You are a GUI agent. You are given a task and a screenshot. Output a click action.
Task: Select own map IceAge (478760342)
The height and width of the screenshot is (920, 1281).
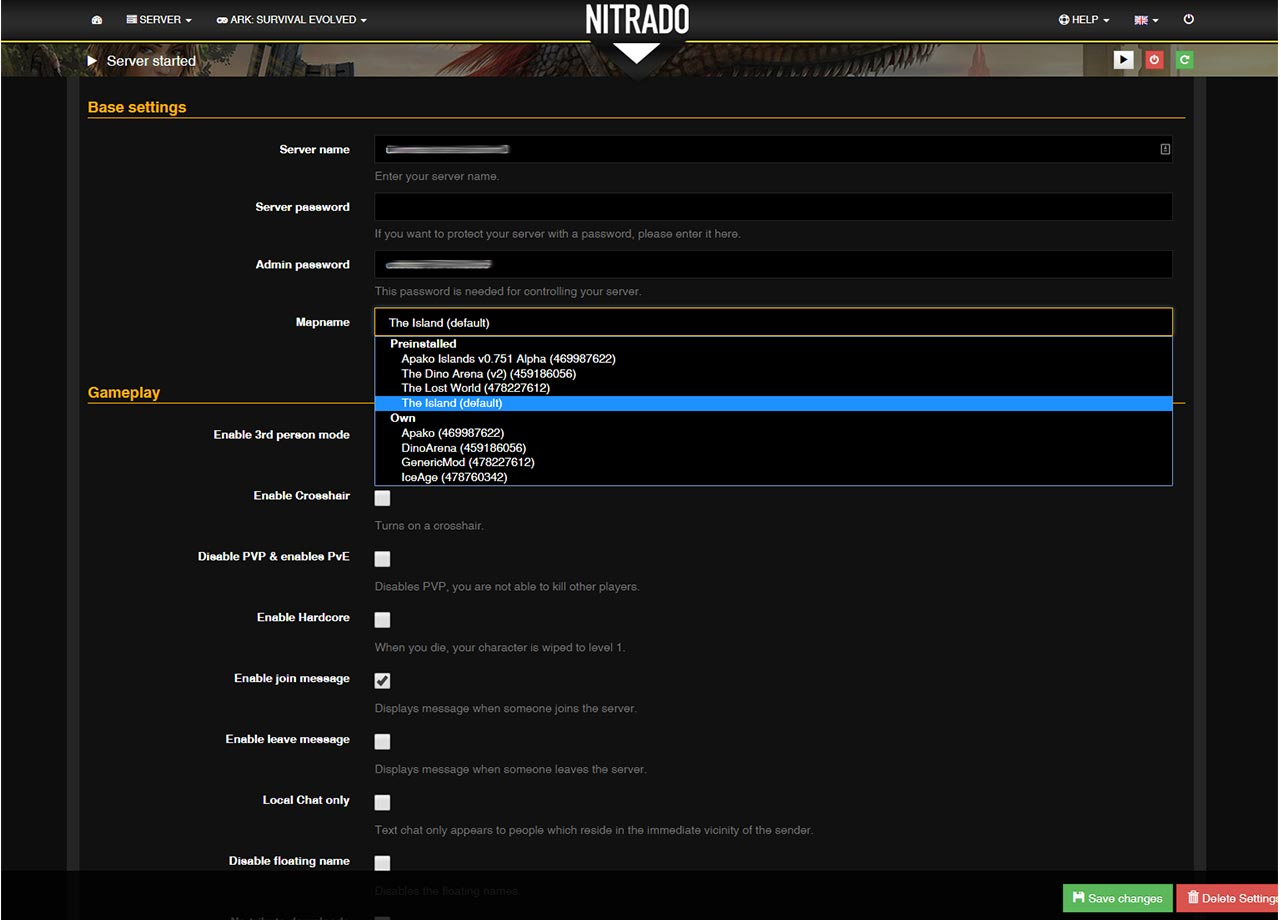(773, 478)
